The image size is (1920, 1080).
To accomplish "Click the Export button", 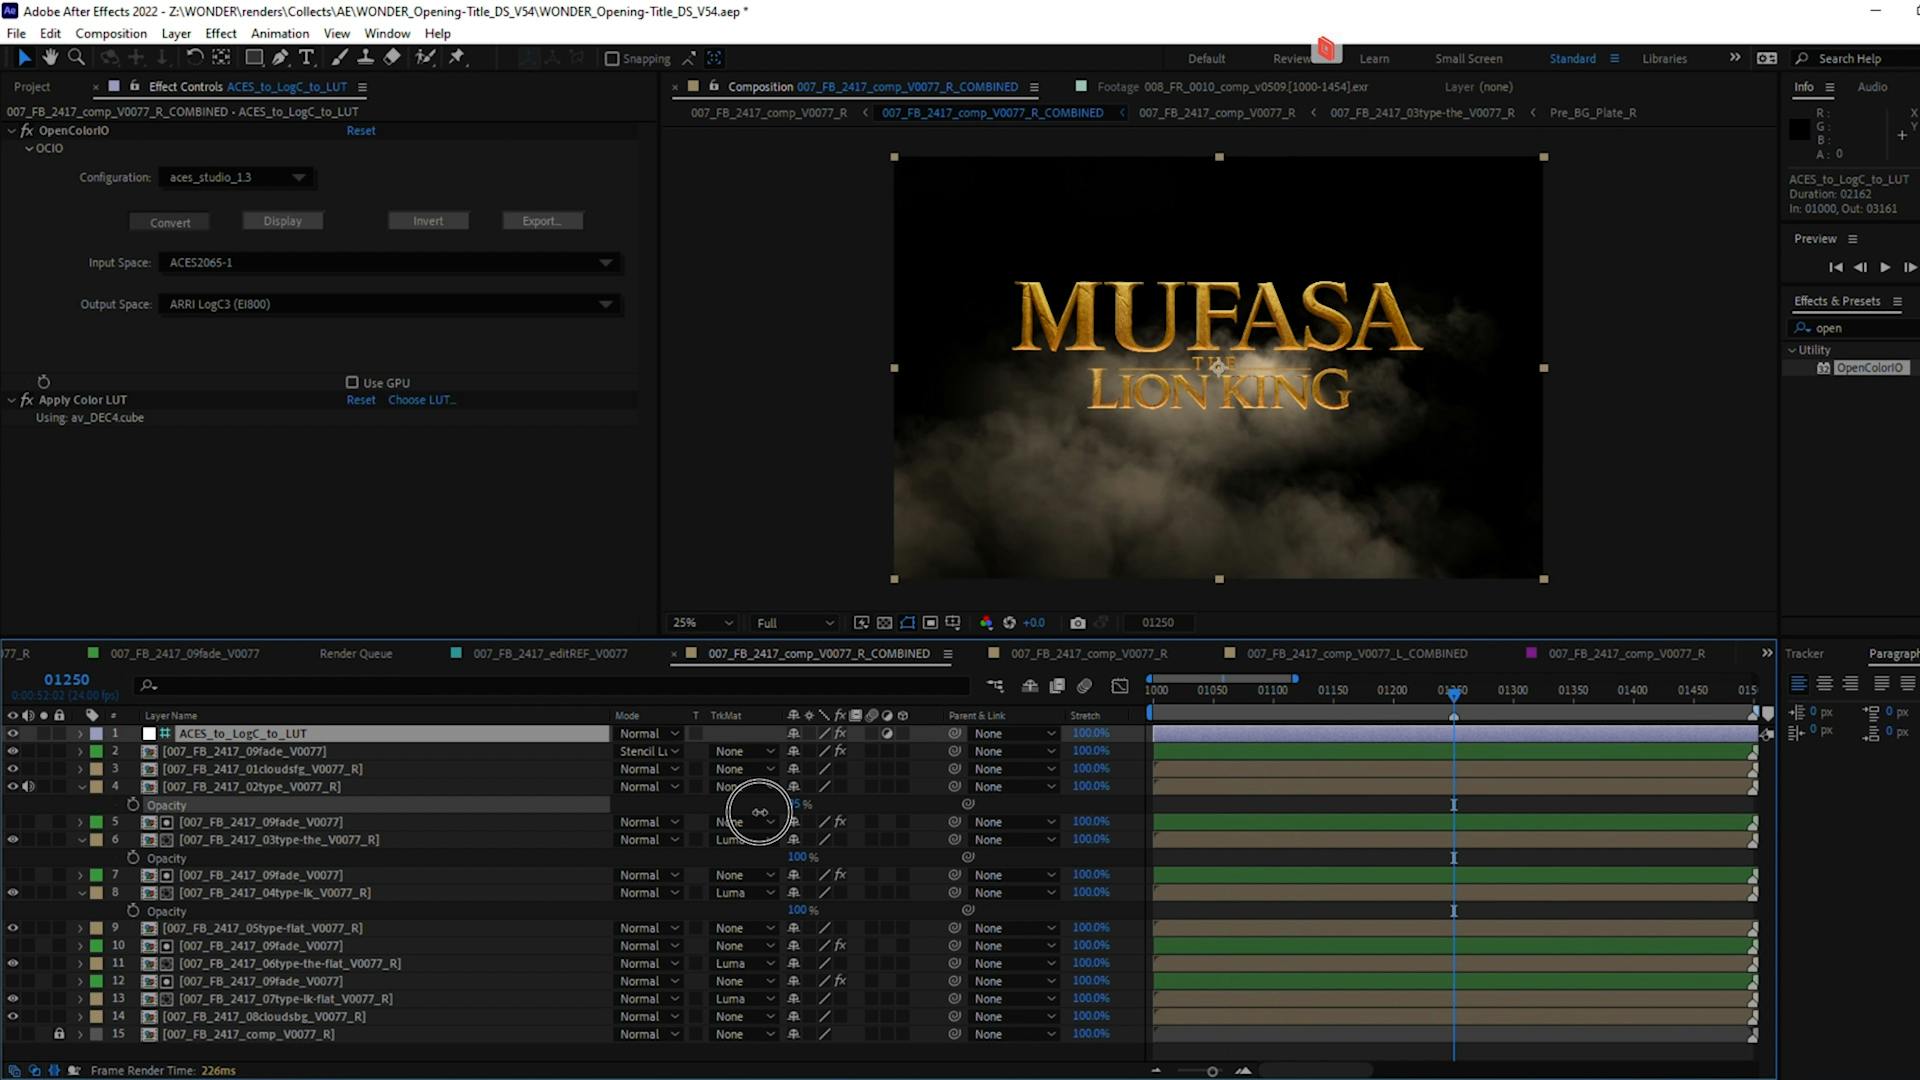I will point(542,221).
